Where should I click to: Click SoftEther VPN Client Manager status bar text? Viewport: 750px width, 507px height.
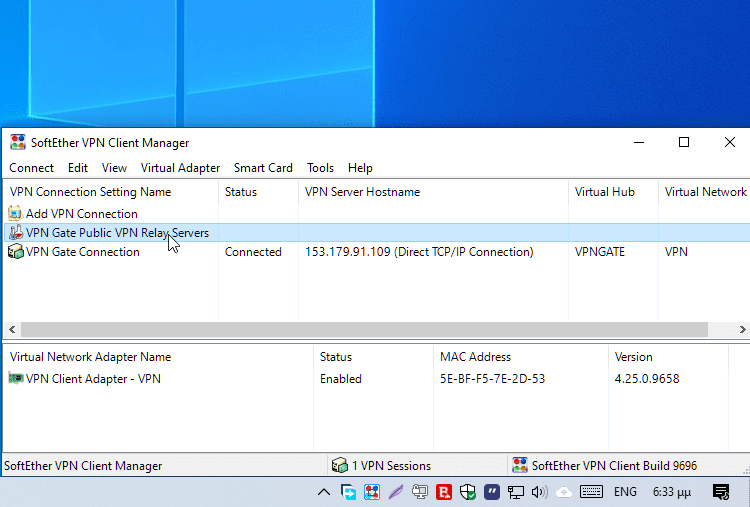click(x=83, y=466)
